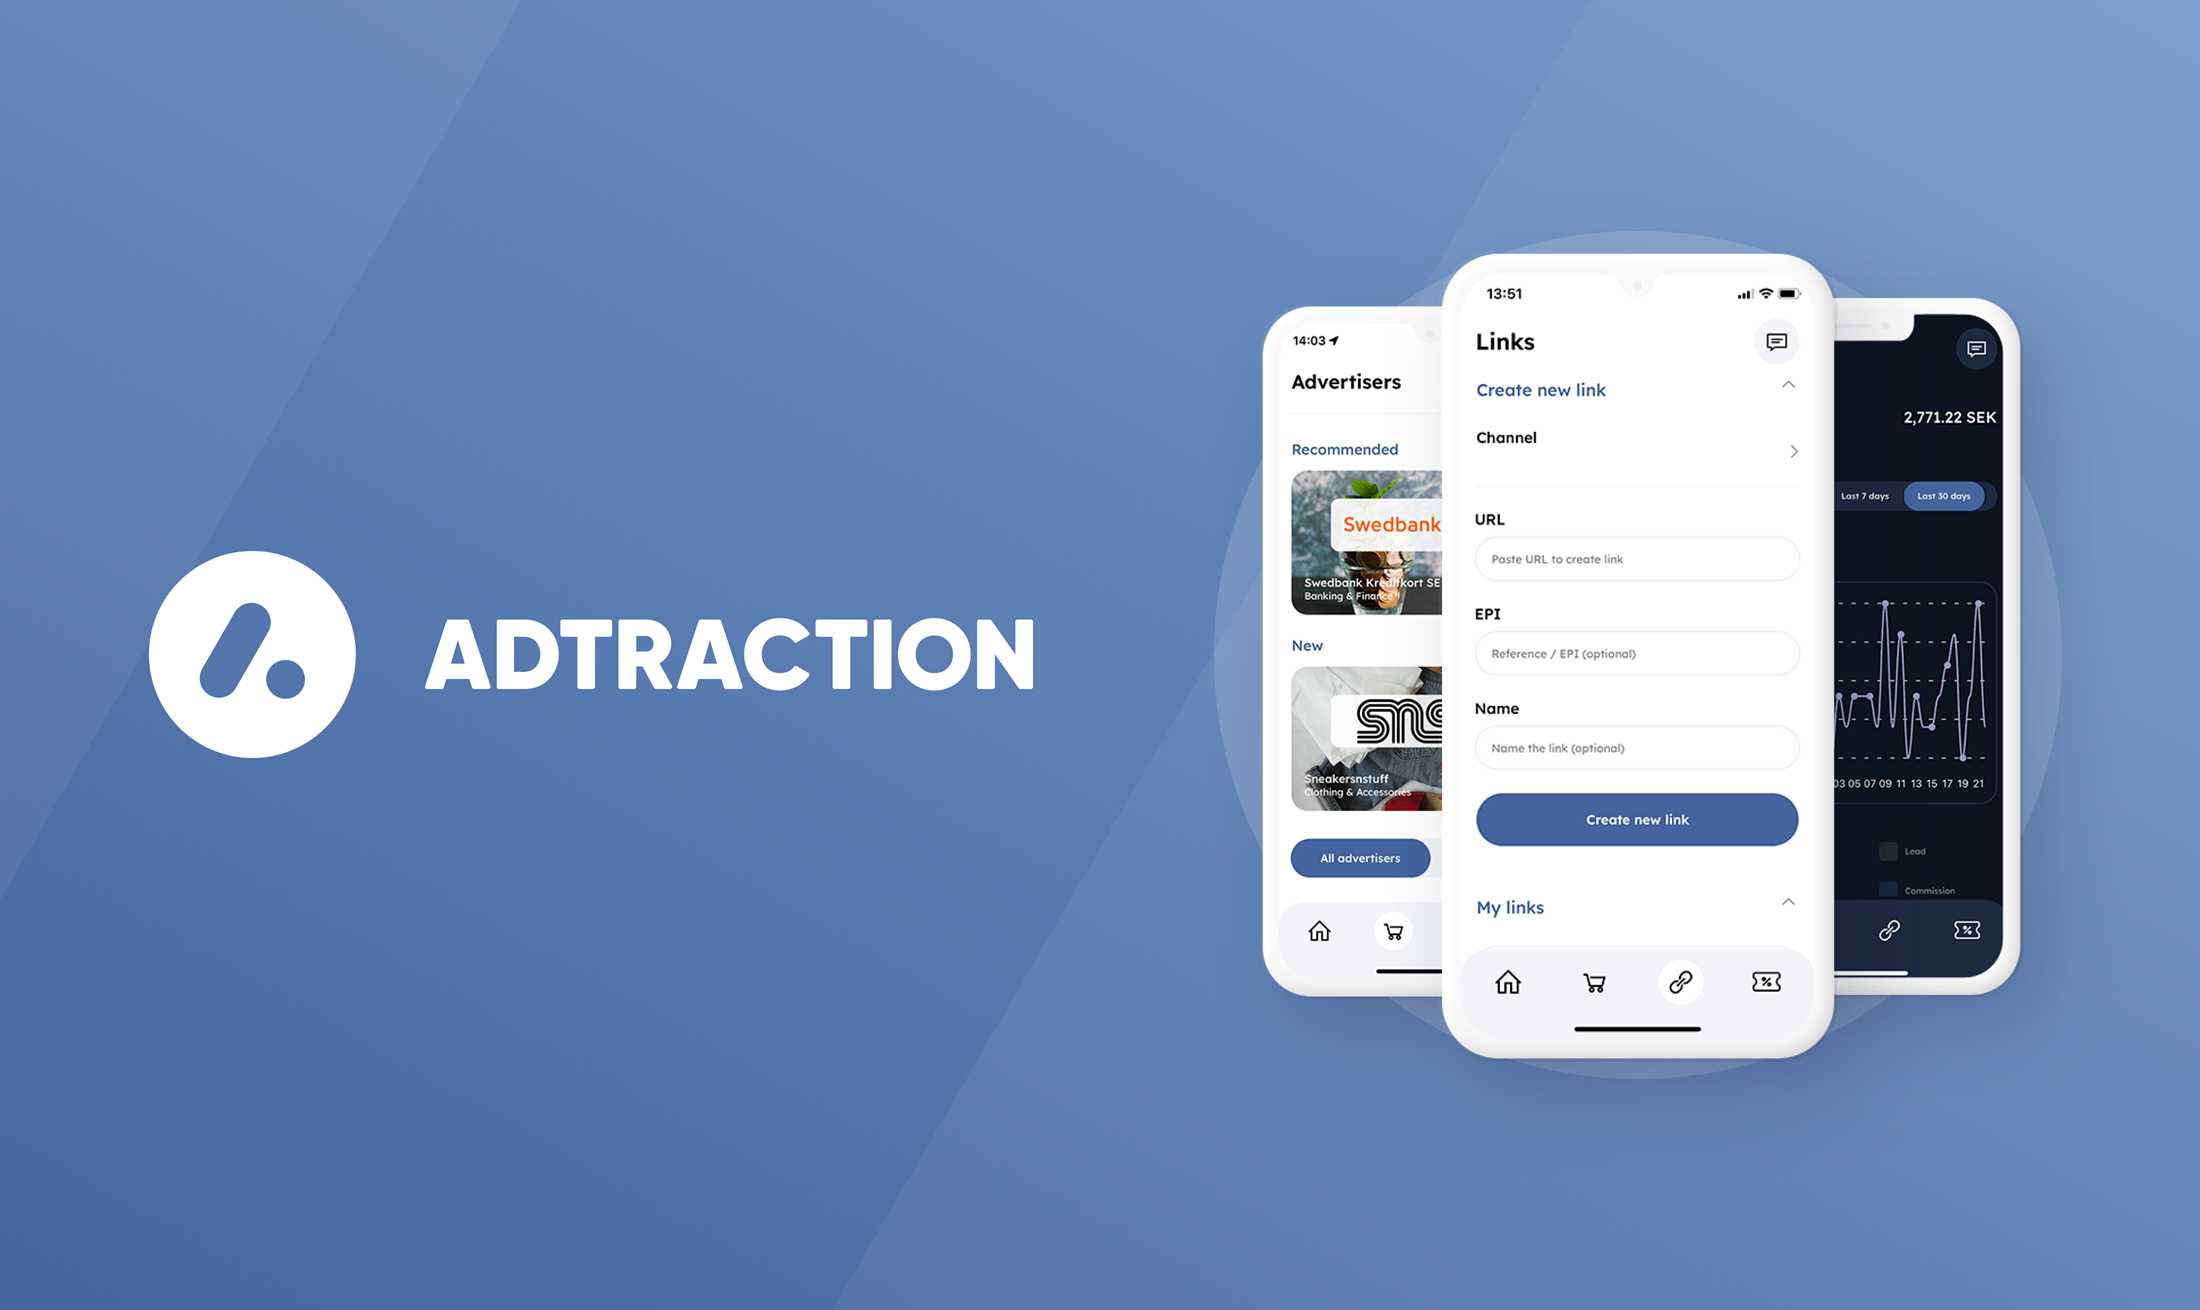Click the All advertisers button
2200x1310 pixels.
pyautogui.click(x=1358, y=856)
